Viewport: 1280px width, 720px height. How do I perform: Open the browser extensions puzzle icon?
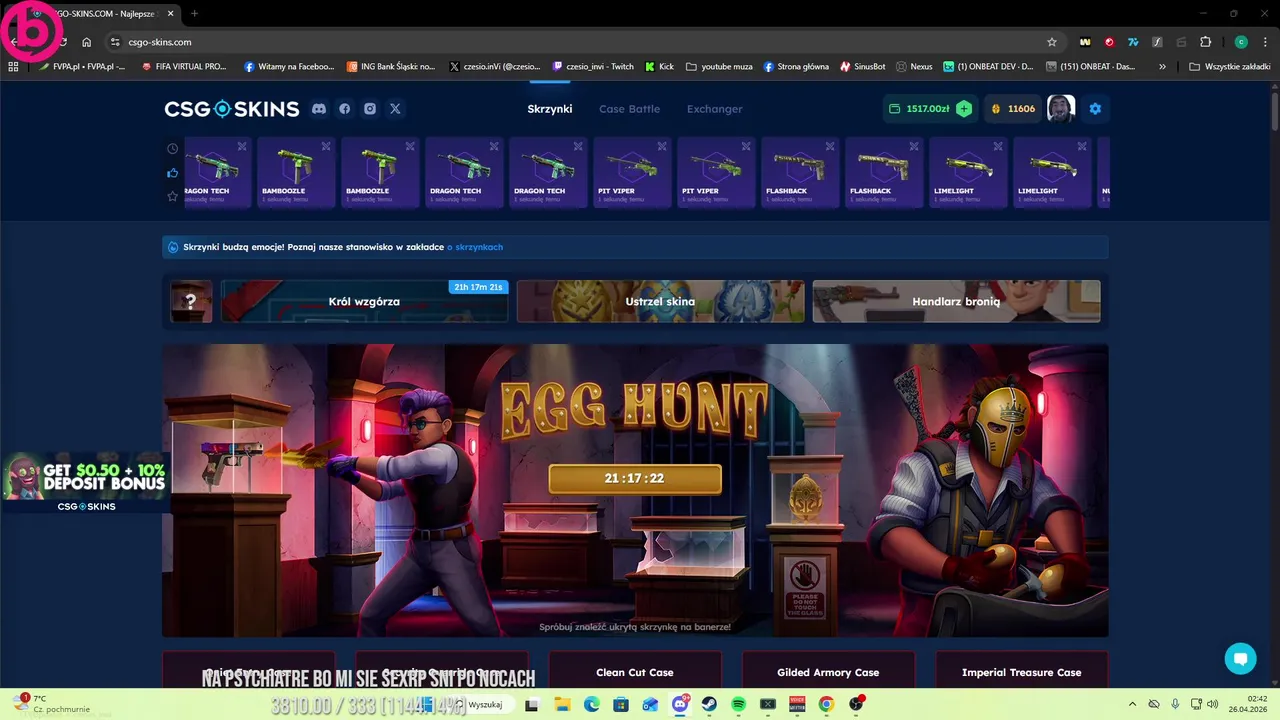[x=1205, y=42]
